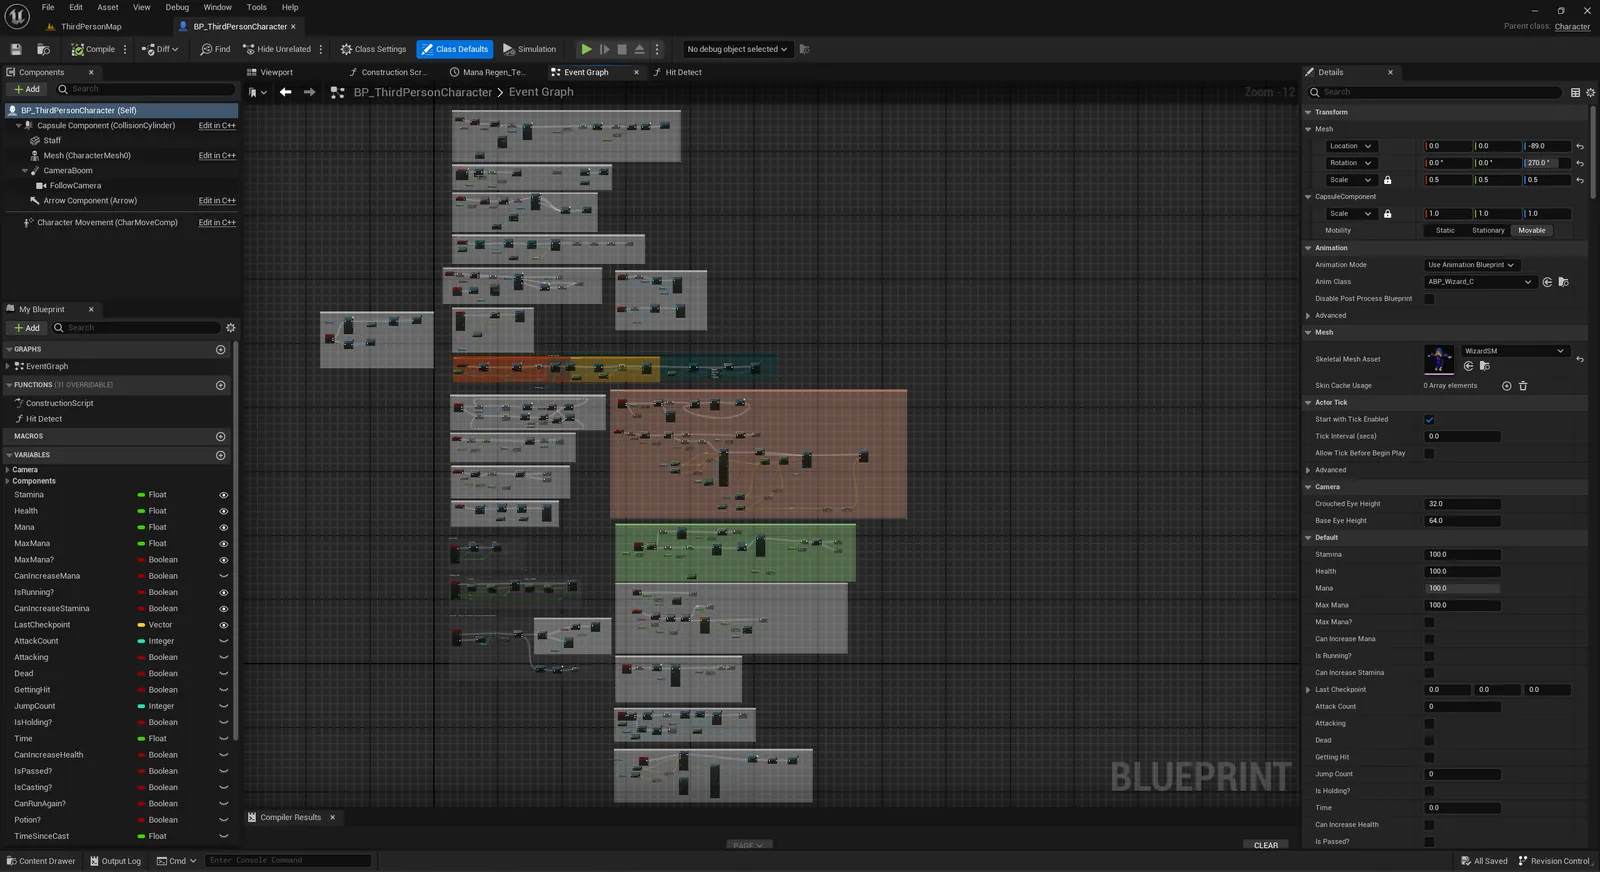
Task: Open Class Settings
Action: pyautogui.click(x=373, y=49)
